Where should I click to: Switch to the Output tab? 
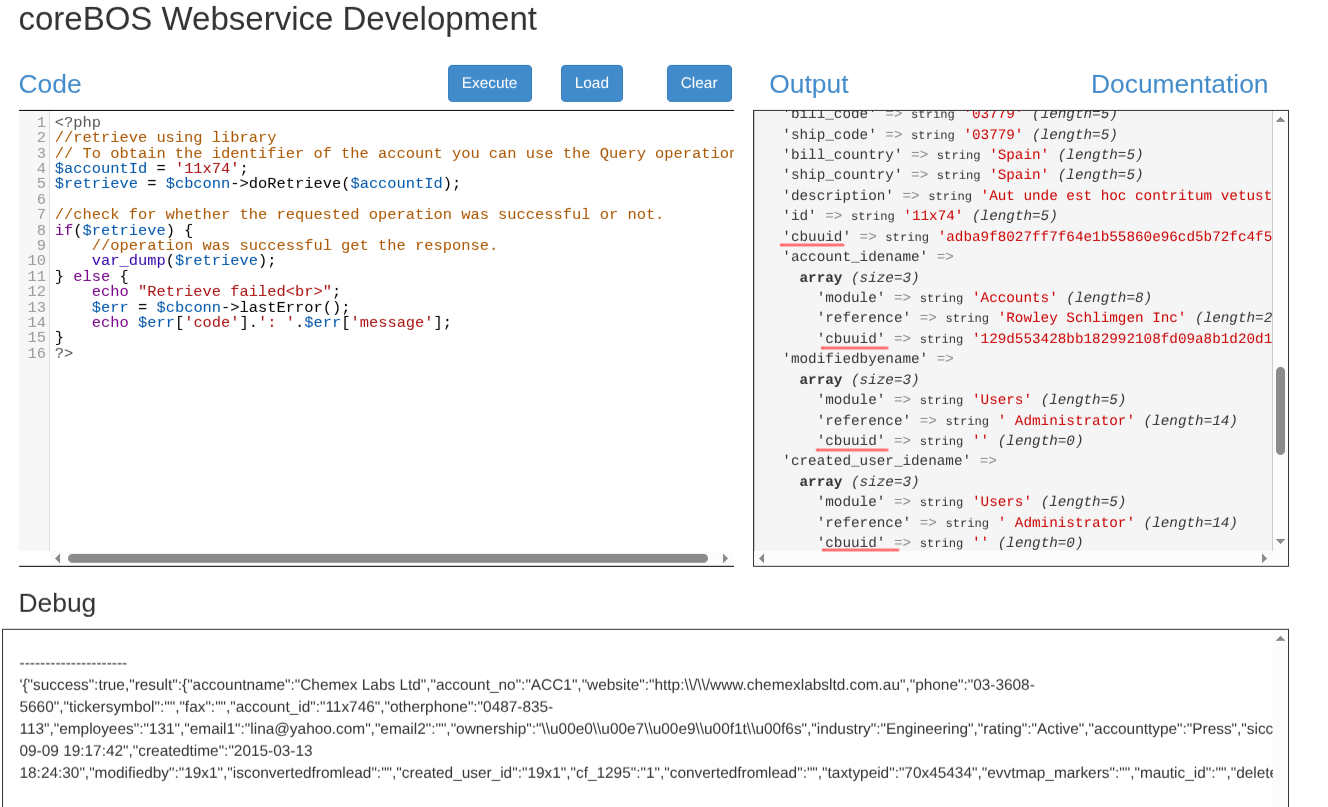pyautogui.click(x=808, y=84)
